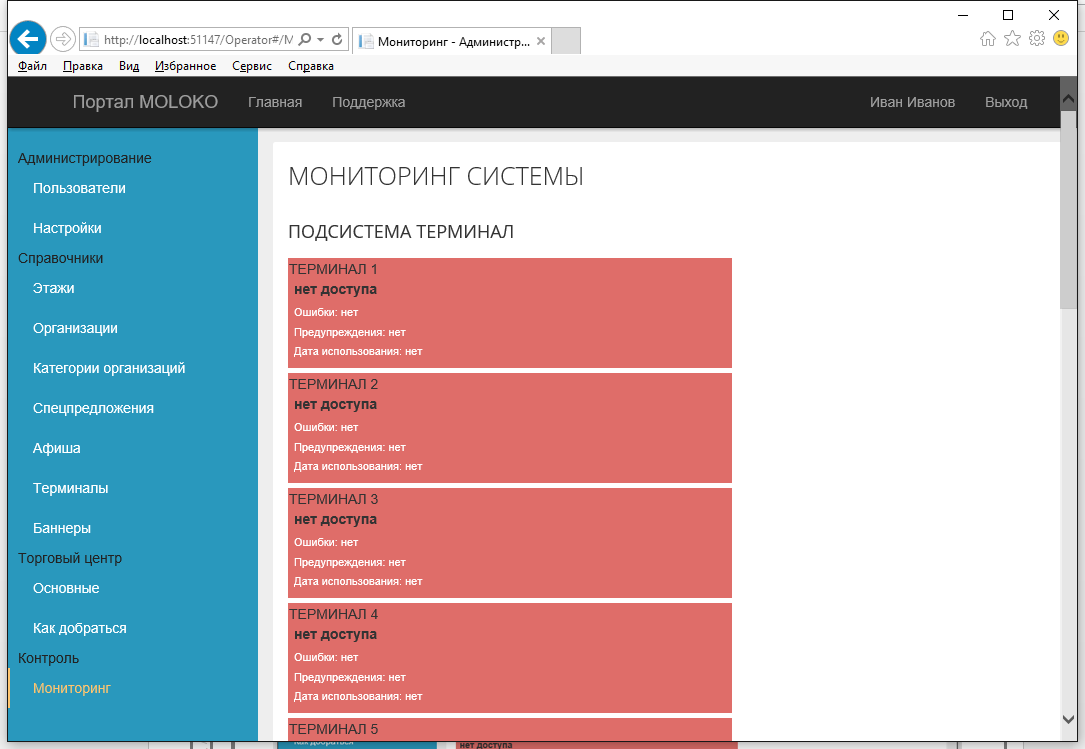Click the browser back arrow button
This screenshot has height=749, width=1085.
click(28, 38)
